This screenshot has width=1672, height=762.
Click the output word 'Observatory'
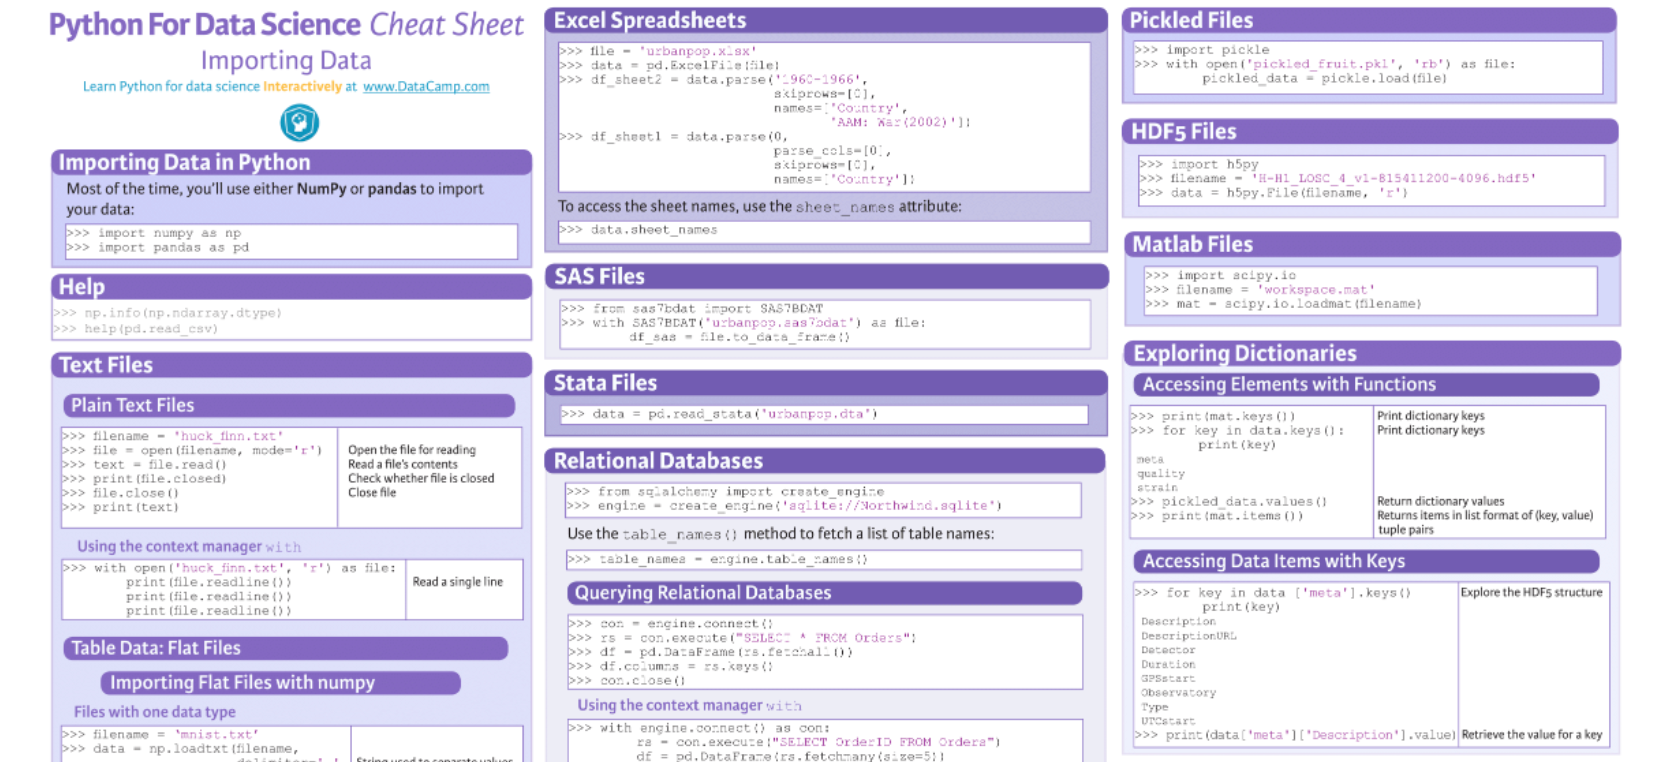click(x=1179, y=692)
